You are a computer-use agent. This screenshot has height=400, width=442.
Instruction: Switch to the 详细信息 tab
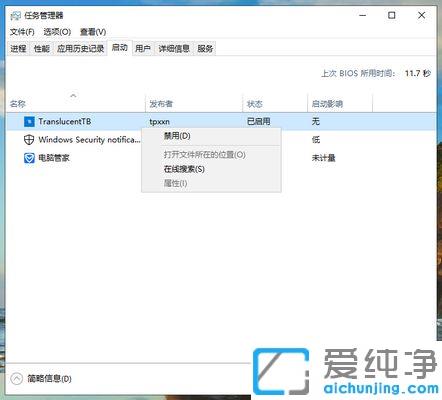pyautogui.click(x=174, y=49)
